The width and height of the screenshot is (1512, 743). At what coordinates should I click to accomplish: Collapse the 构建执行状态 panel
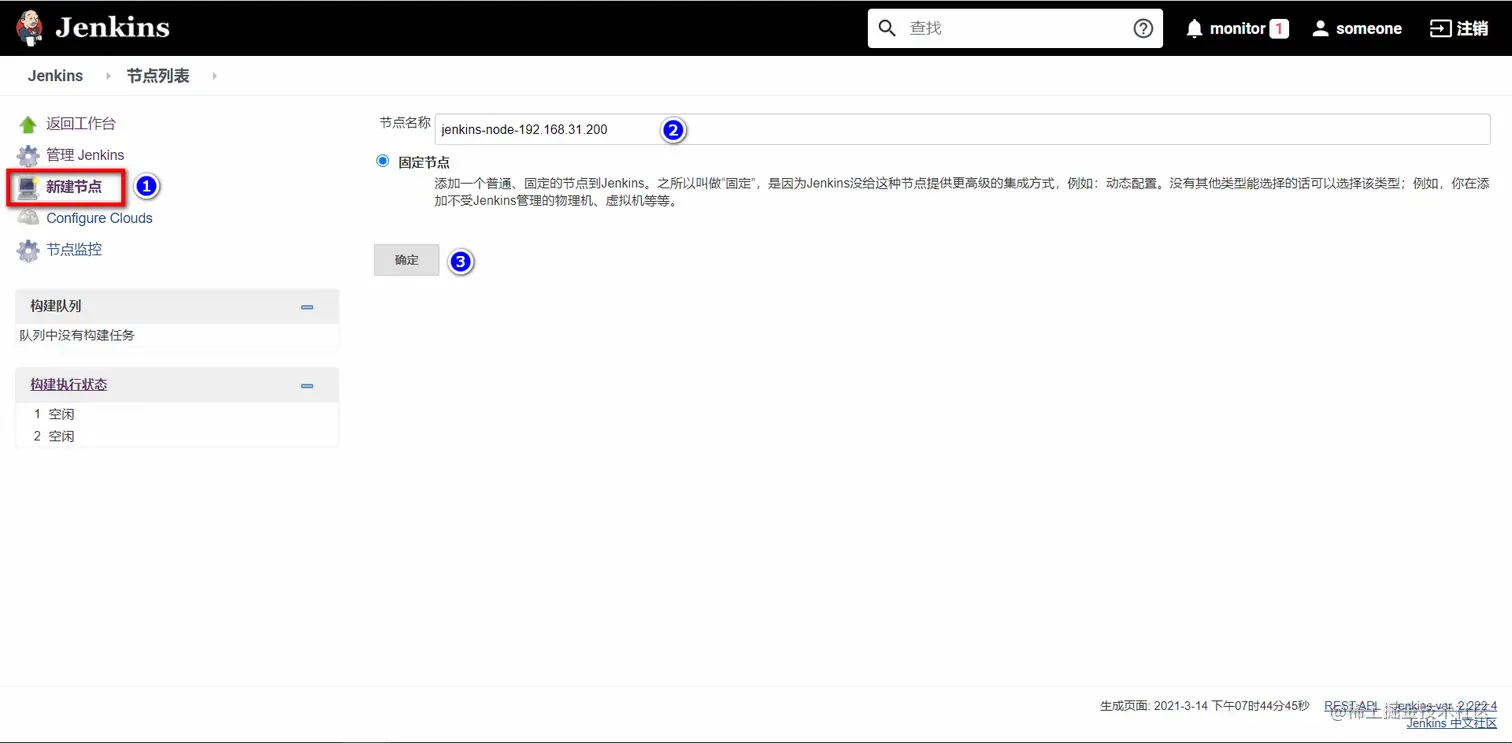point(307,386)
